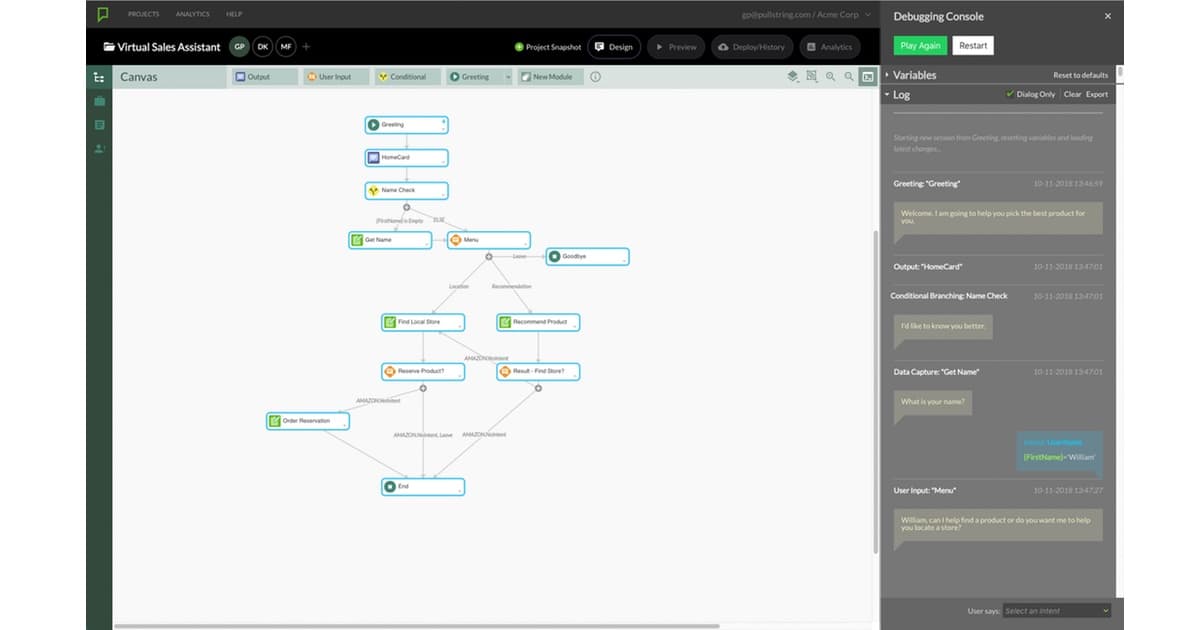The height and width of the screenshot is (630, 1200).
Task: Open the Greeting module dropdown arrow
Action: pyautogui.click(x=507, y=77)
